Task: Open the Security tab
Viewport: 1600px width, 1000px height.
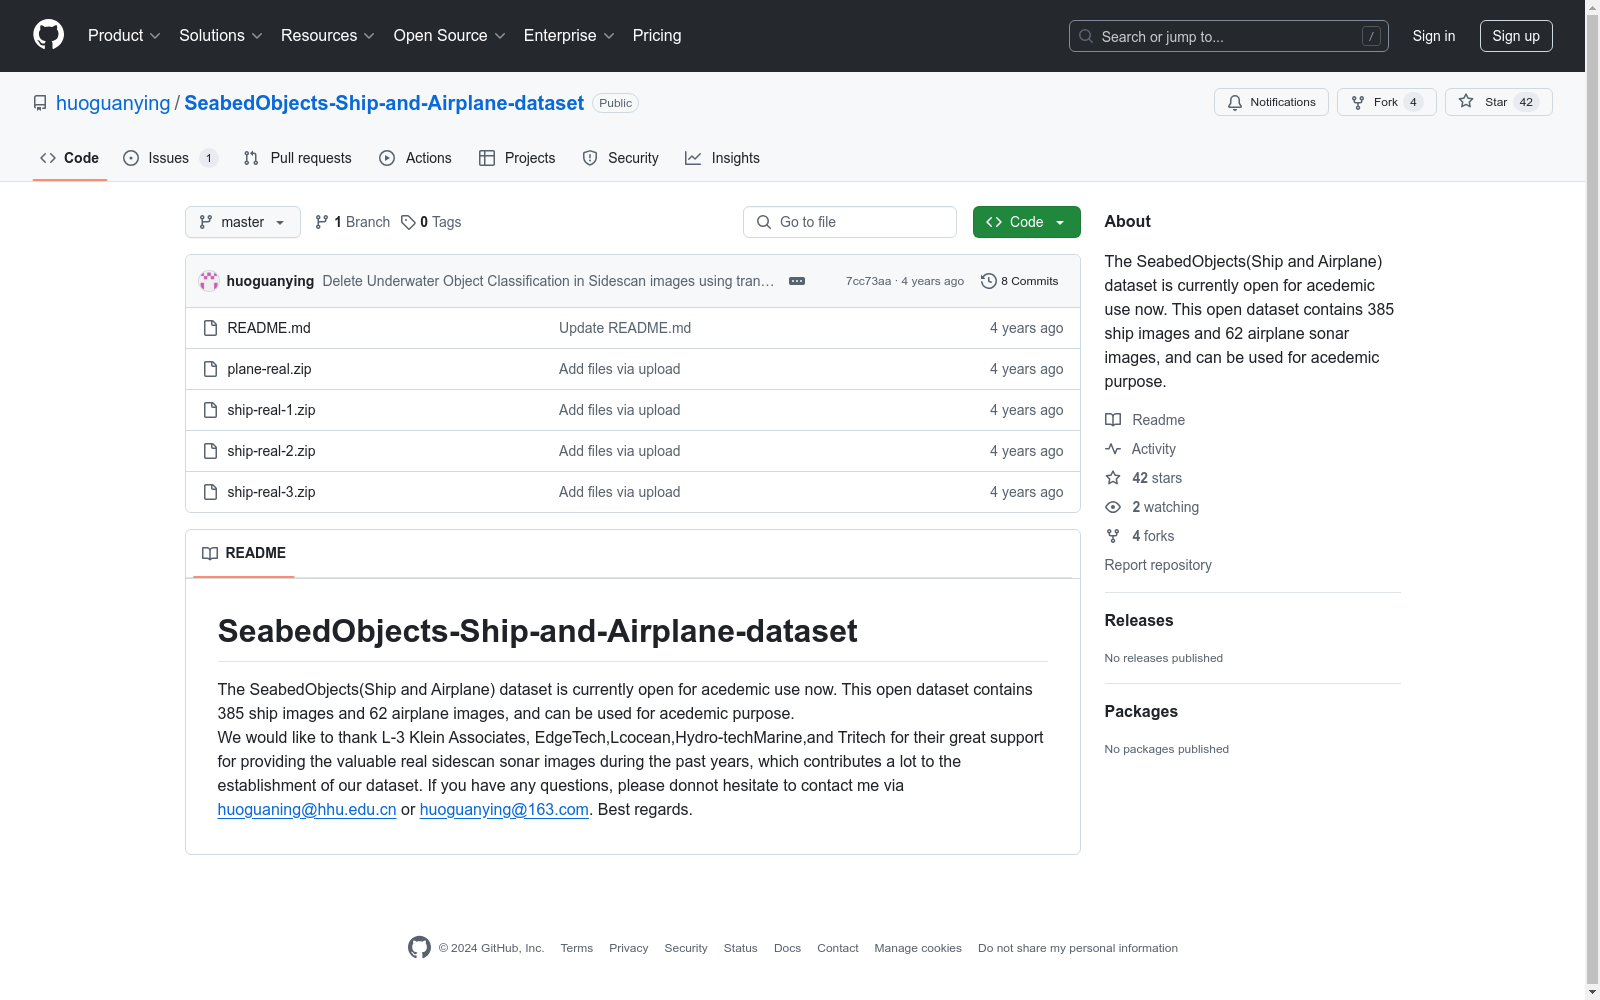Action: [621, 158]
